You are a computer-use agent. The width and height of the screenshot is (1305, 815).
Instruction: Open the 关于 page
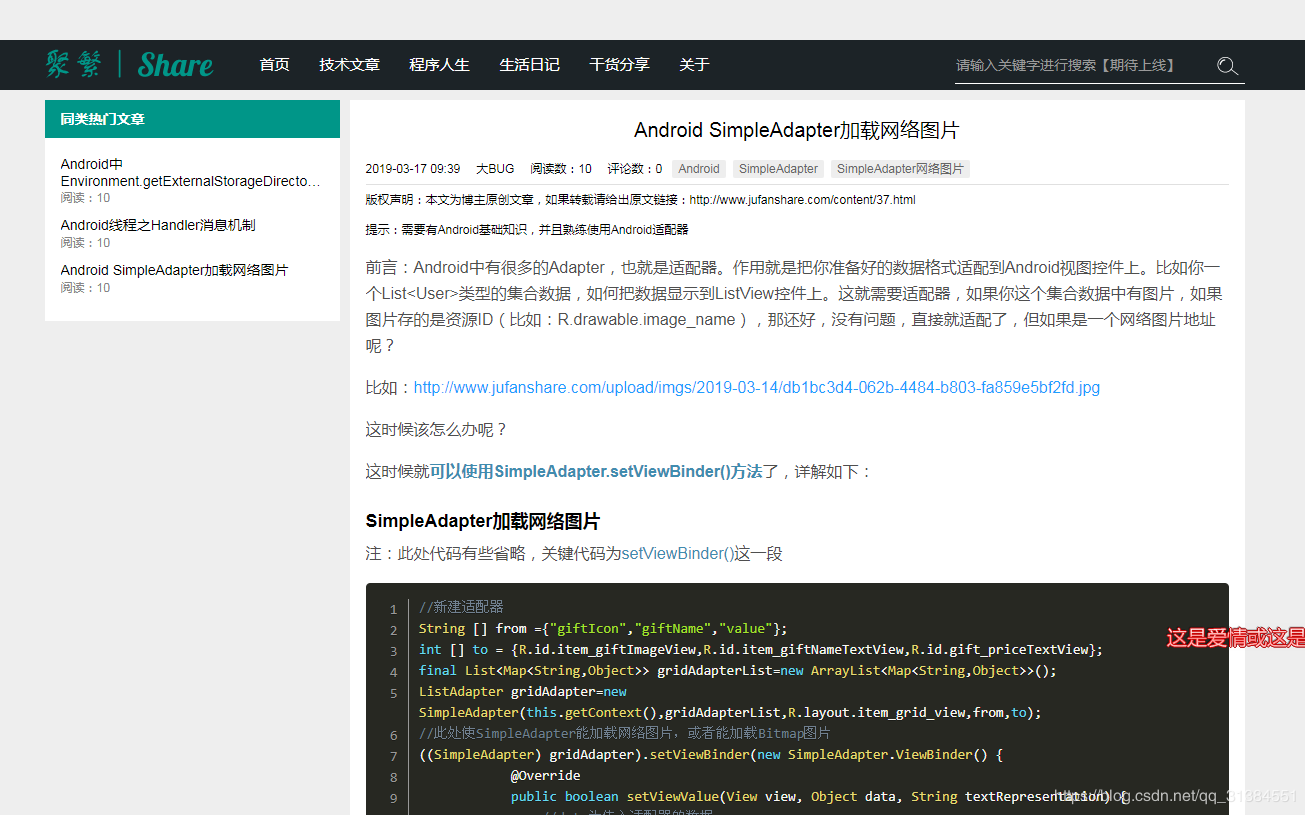pyautogui.click(x=694, y=65)
